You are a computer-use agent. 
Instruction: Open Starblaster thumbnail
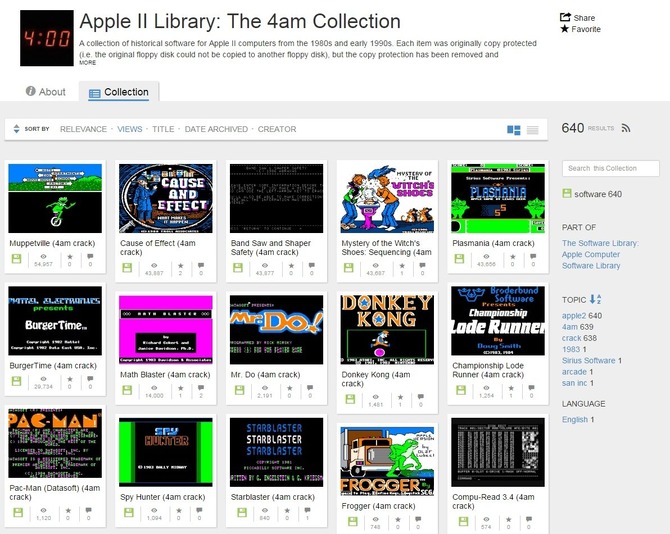tap(276, 452)
